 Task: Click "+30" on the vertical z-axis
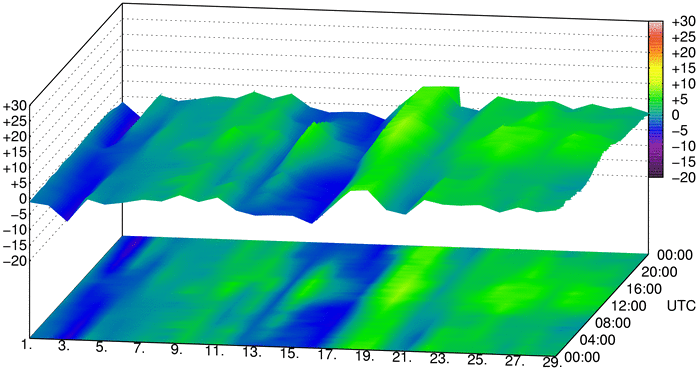15,106
